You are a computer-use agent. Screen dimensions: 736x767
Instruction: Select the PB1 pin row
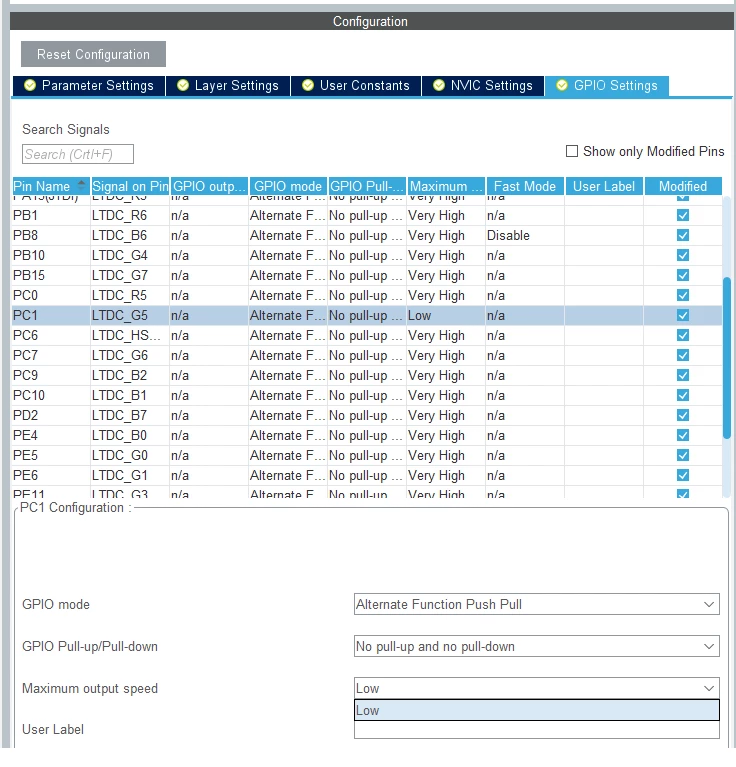pyautogui.click(x=367, y=215)
